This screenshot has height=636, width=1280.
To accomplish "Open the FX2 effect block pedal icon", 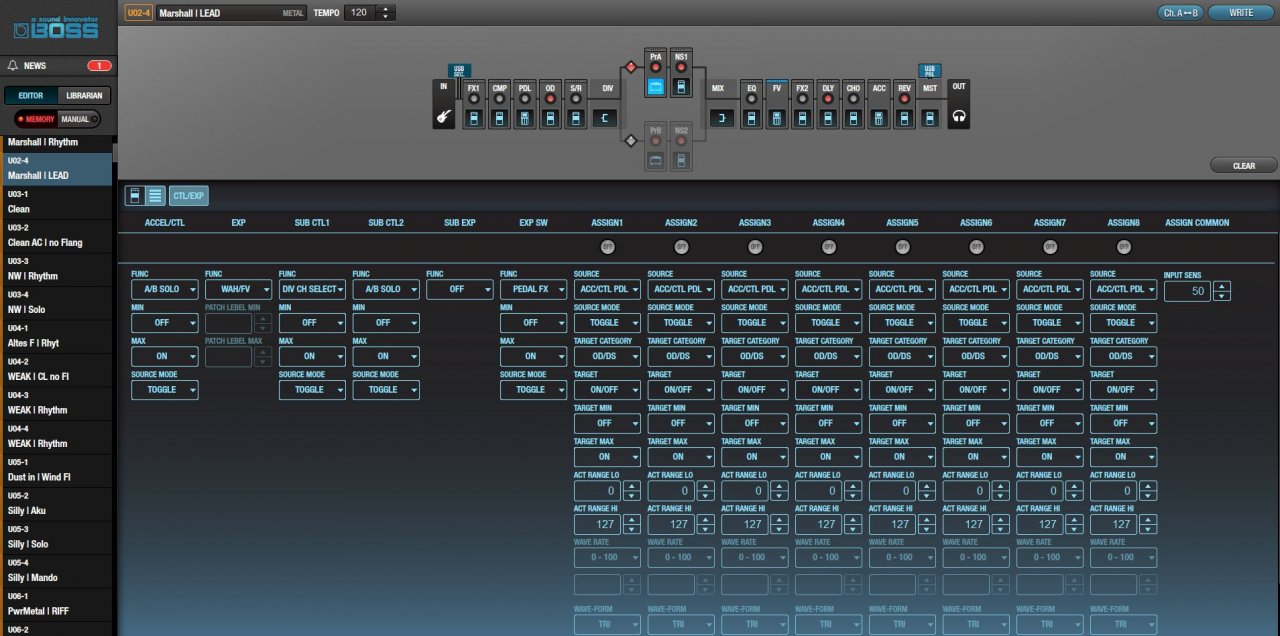I will pos(802,119).
